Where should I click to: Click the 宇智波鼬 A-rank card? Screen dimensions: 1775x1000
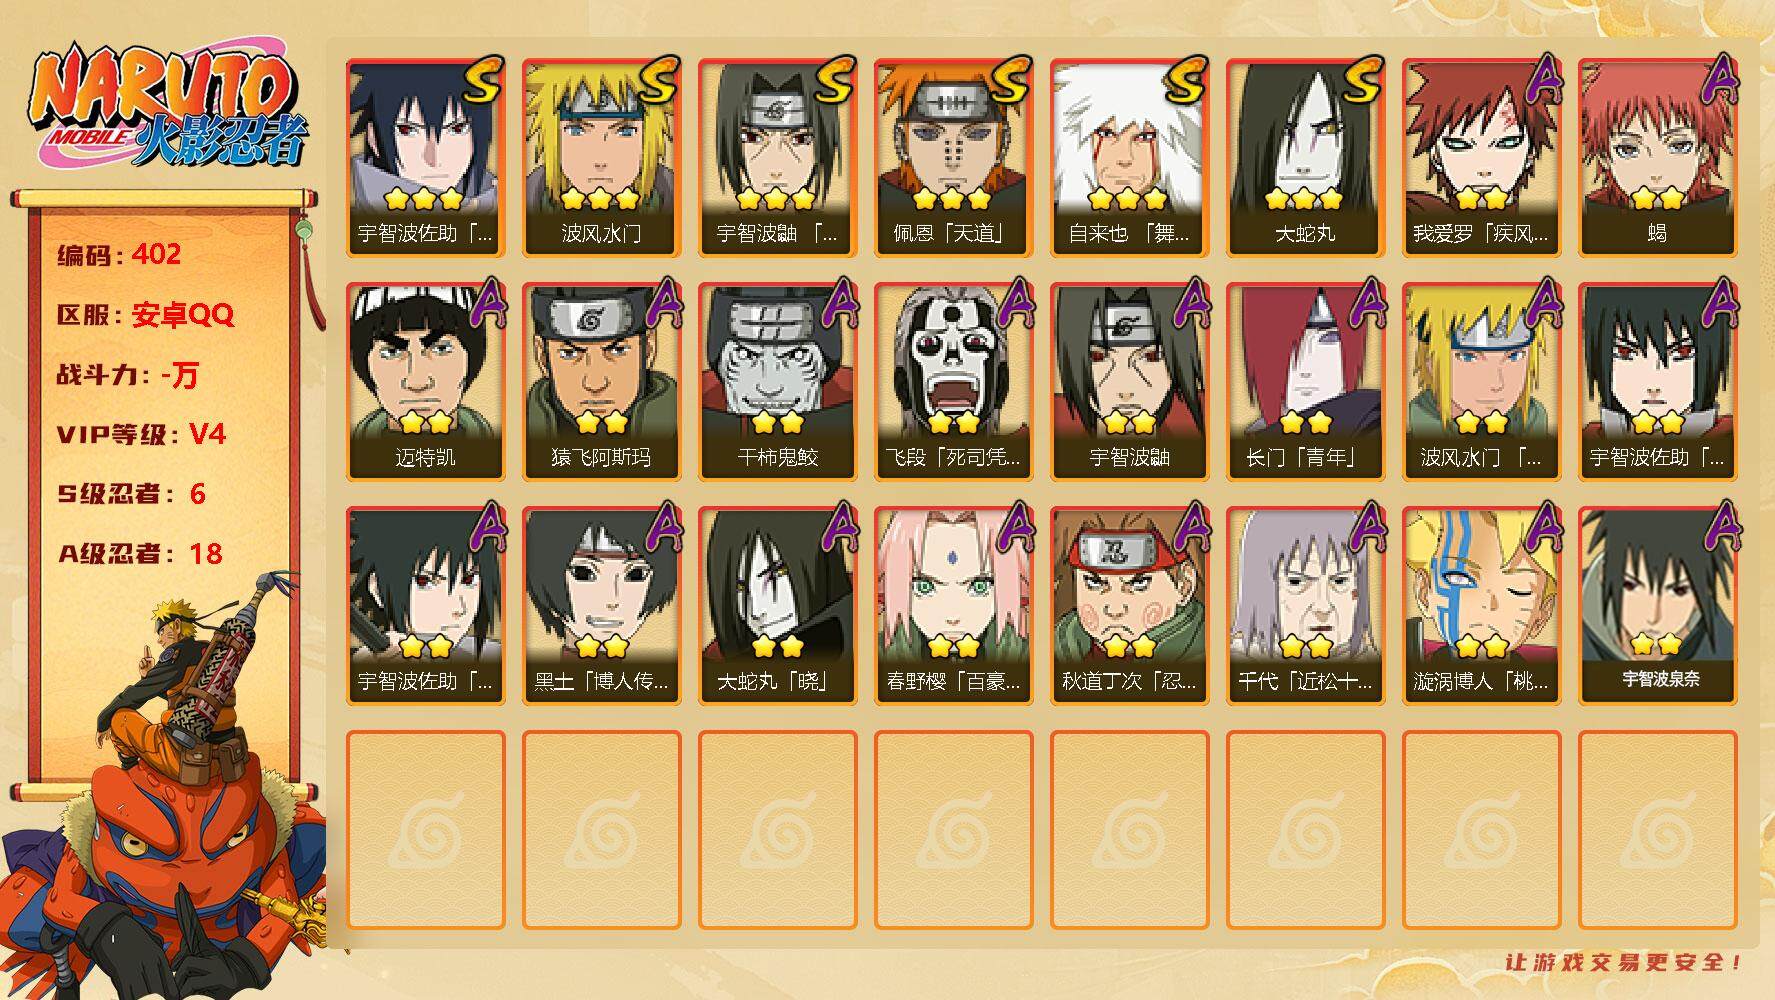(1129, 381)
